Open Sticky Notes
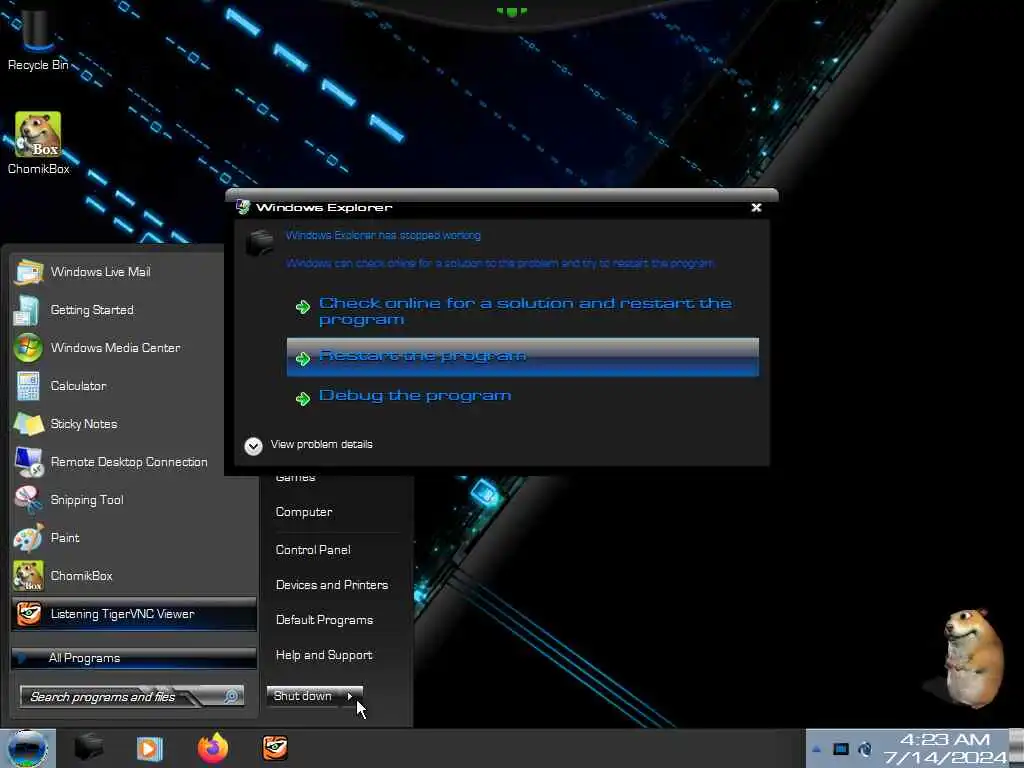Screen dimensions: 1024x768 [134, 423]
